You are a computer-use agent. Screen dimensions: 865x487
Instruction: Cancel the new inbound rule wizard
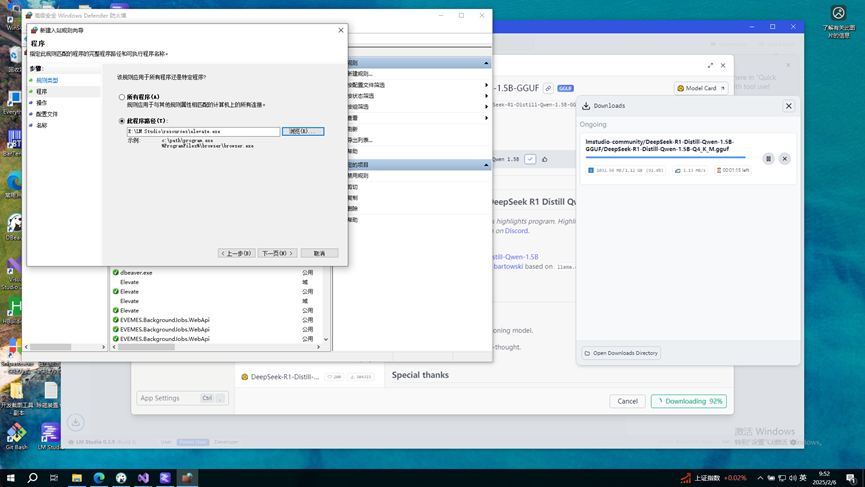[319, 253]
